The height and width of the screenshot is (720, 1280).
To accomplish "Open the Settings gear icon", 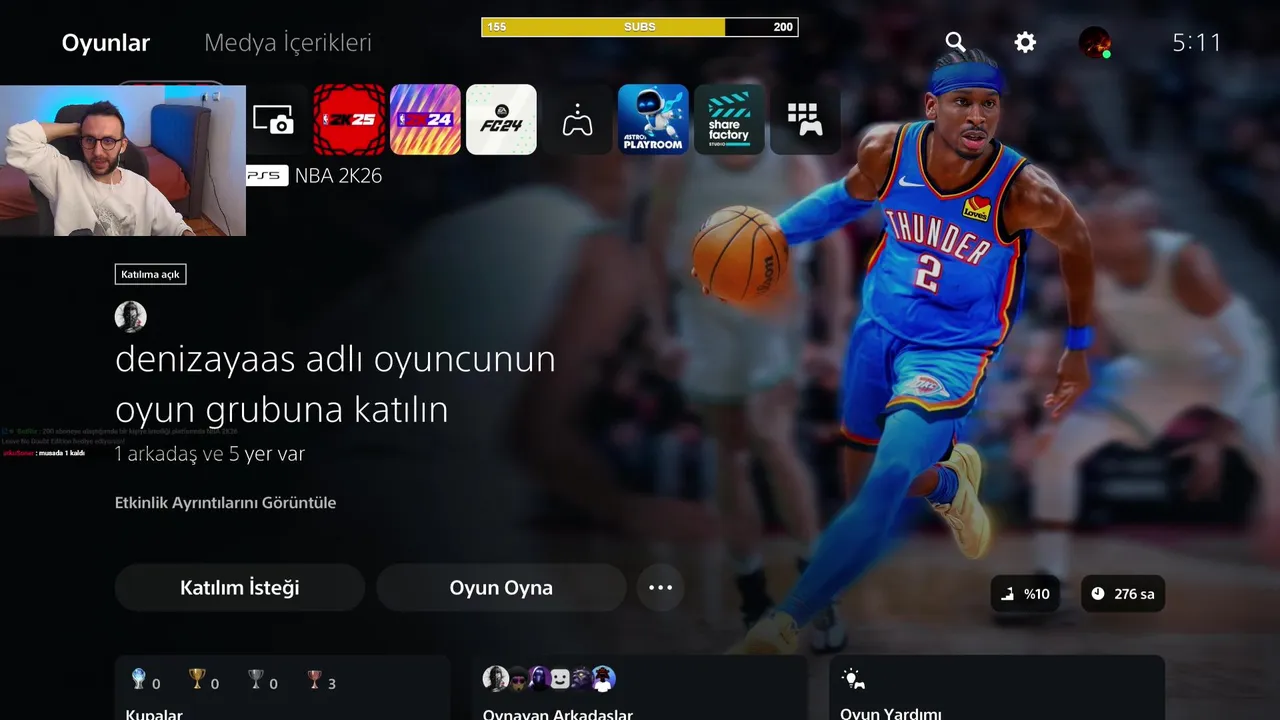I will [1025, 42].
